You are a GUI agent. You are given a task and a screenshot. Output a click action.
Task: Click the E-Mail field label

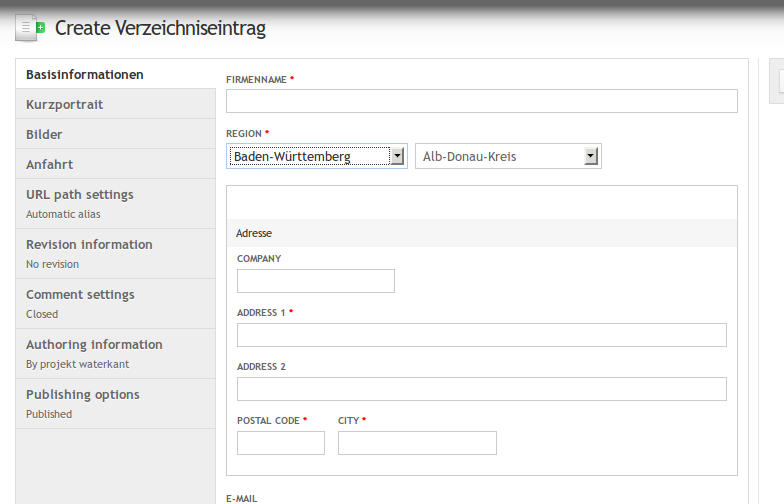[x=243, y=498]
